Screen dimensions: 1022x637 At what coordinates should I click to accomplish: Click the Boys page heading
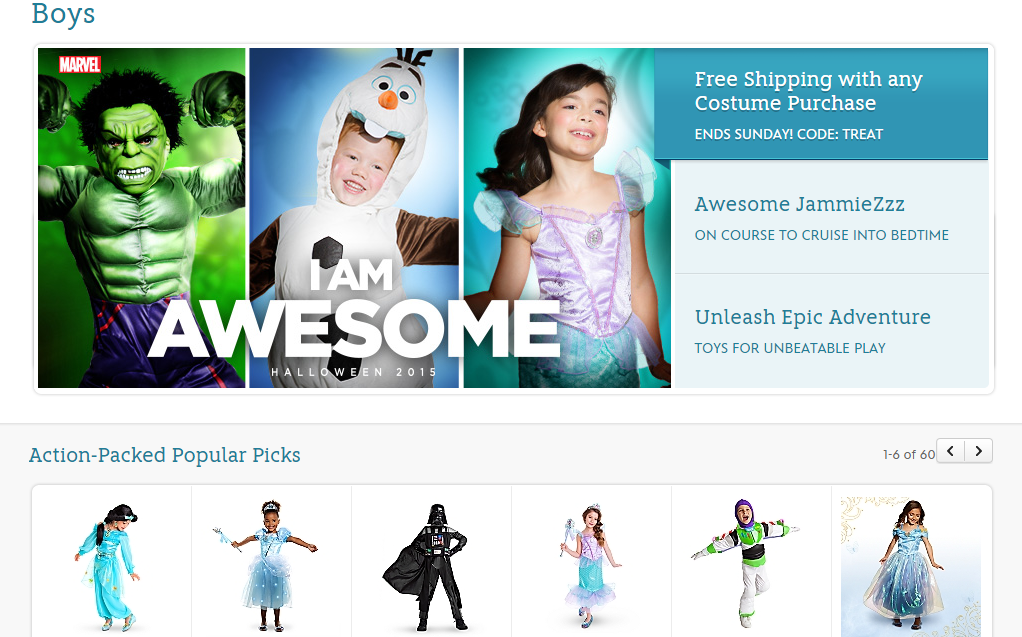coord(63,13)
